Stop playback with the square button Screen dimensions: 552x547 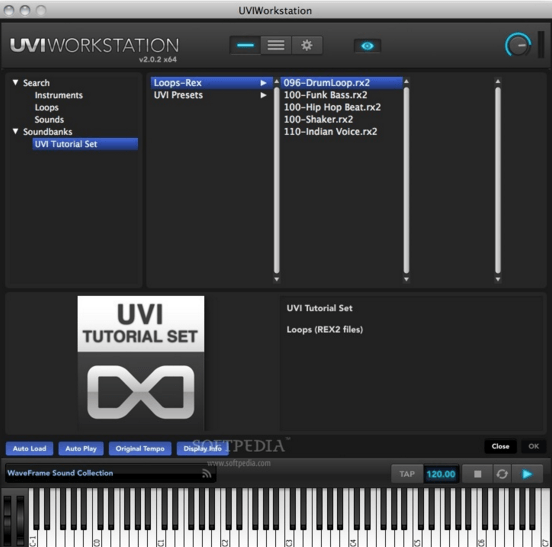tap(477, 474)
